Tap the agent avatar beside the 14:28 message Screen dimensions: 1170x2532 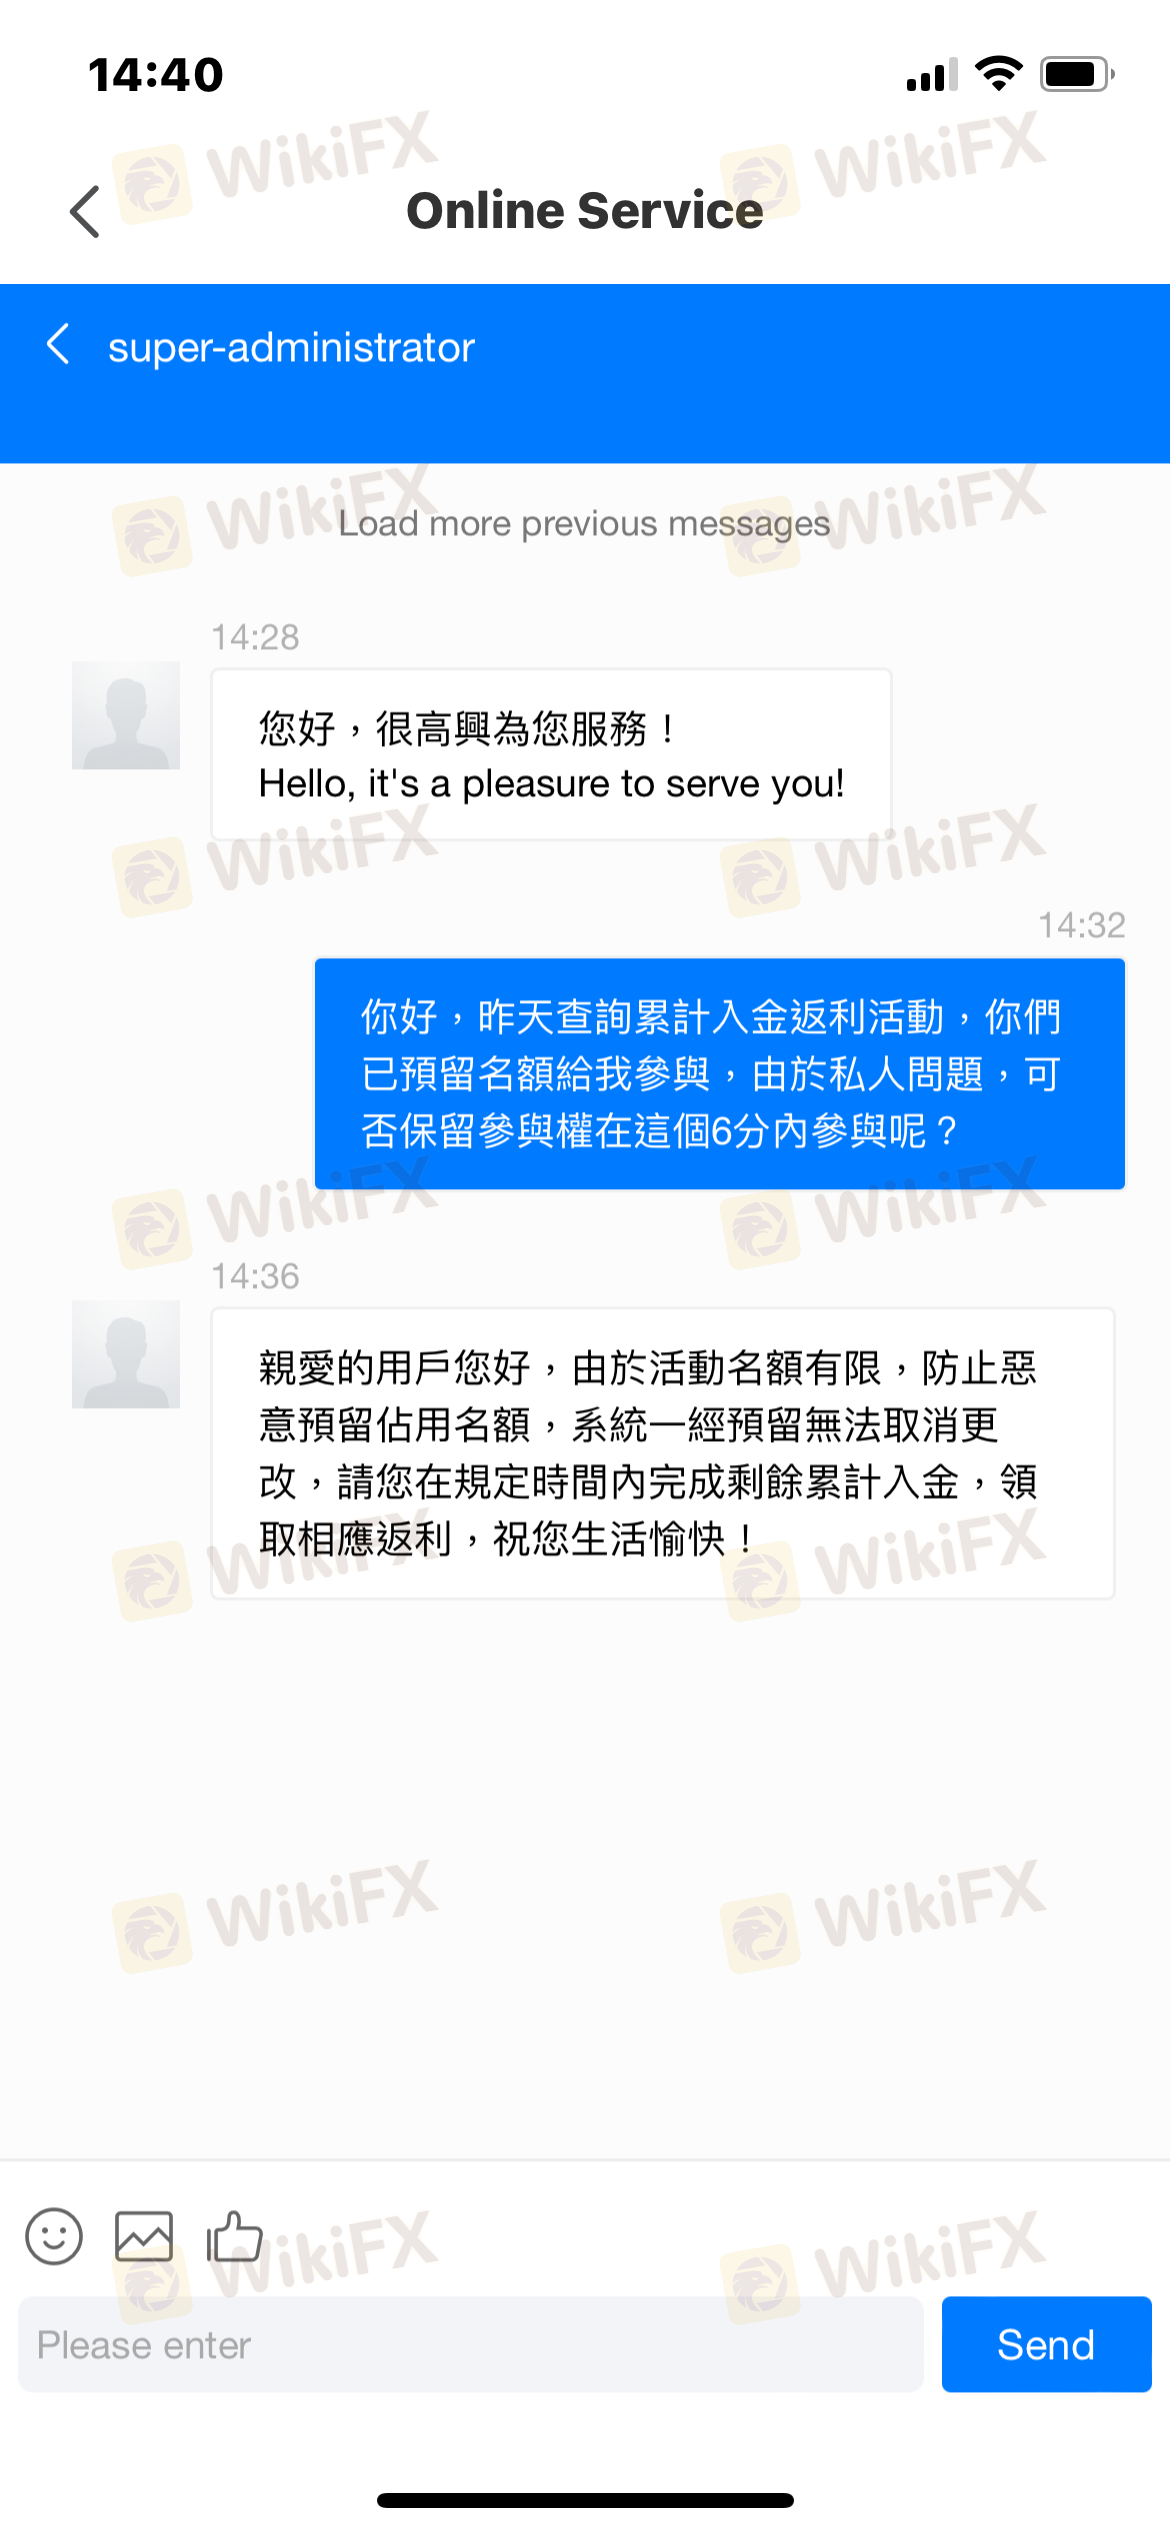click(126, 715)
